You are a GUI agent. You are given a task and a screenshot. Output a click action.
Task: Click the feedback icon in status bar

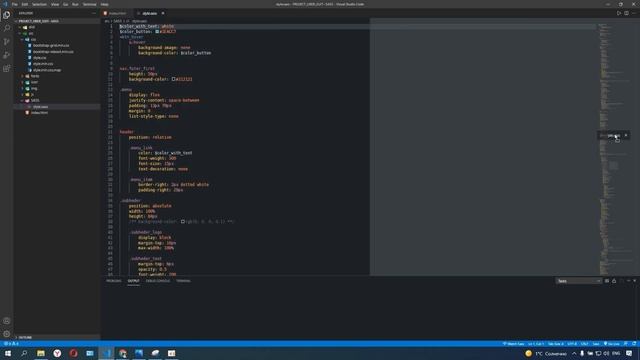626,344
